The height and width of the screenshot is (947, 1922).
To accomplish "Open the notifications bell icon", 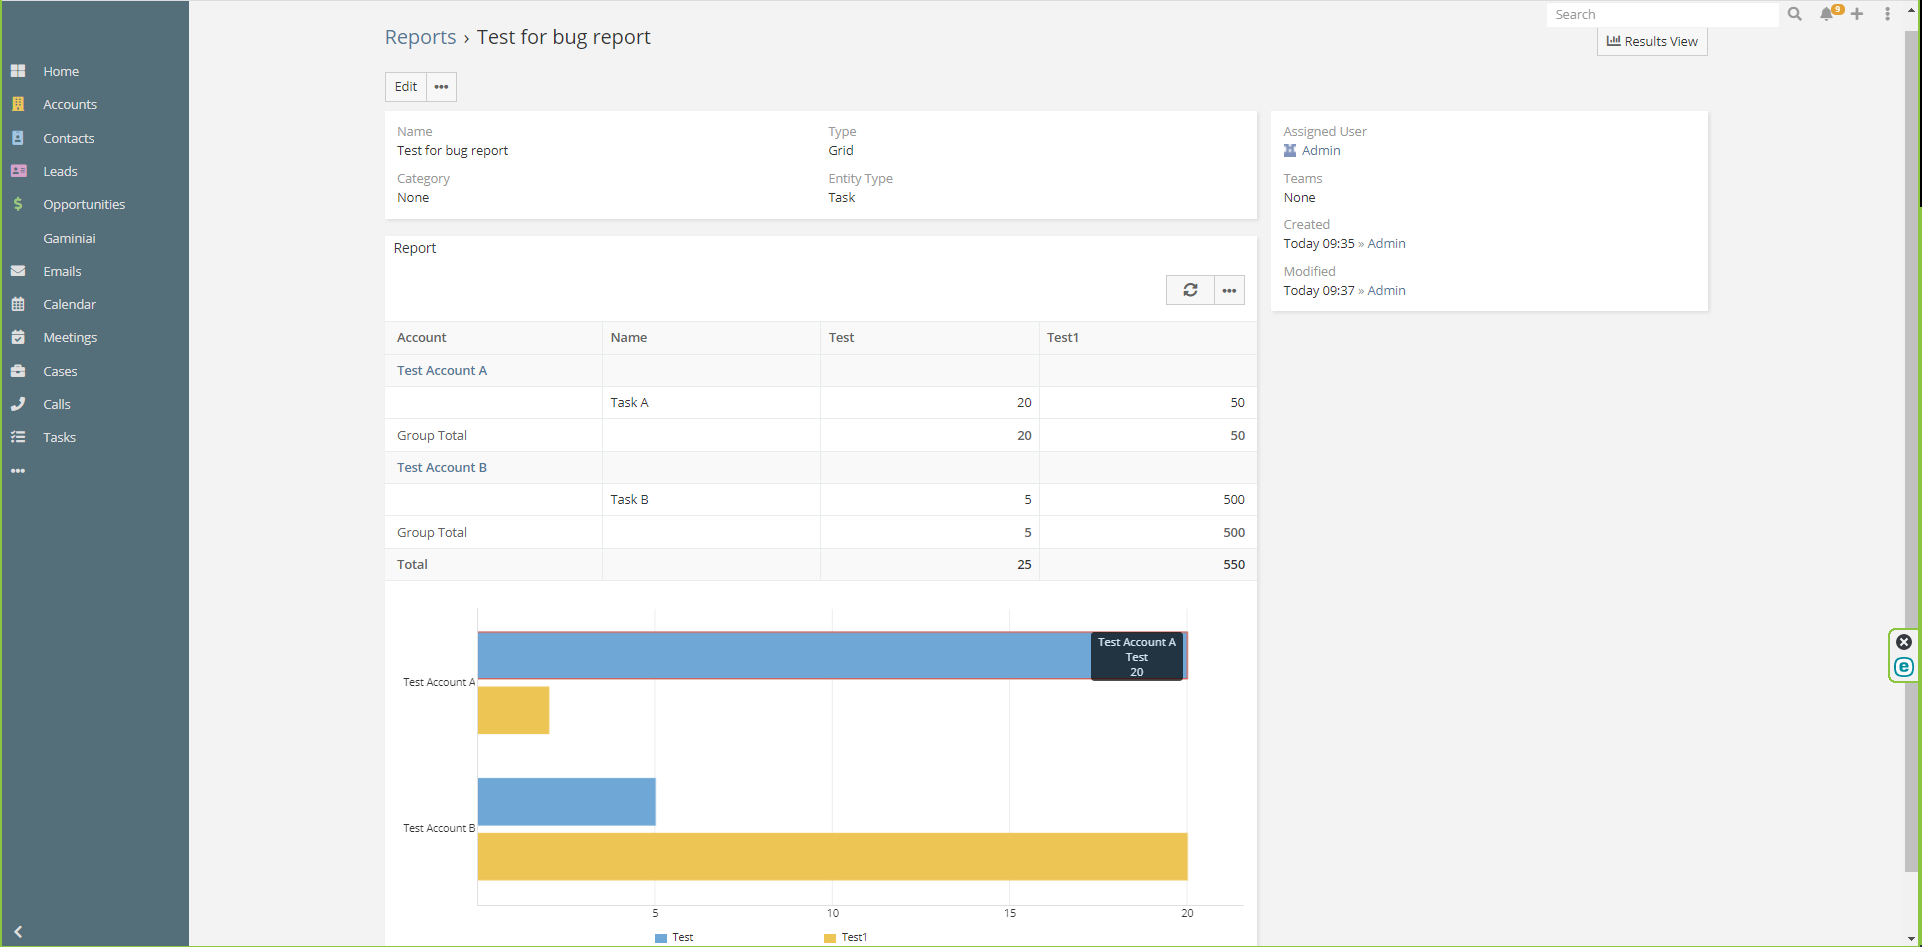I will pyautogui.click(x=1827, y=14).
